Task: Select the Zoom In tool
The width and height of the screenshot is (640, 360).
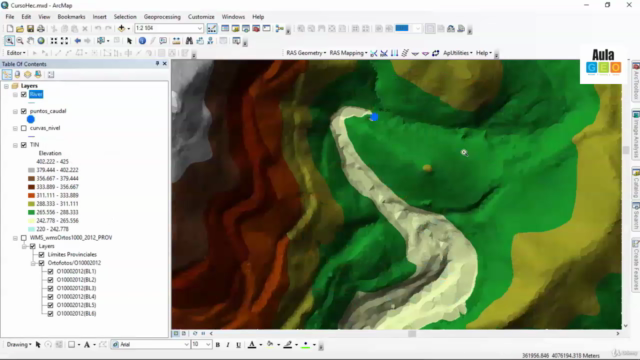Action: (9, 41)
